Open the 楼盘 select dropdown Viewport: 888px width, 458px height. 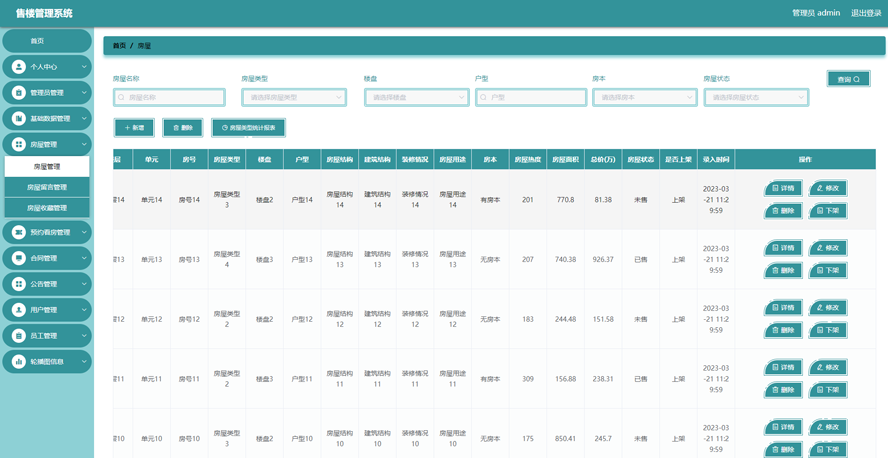[416, 97]
